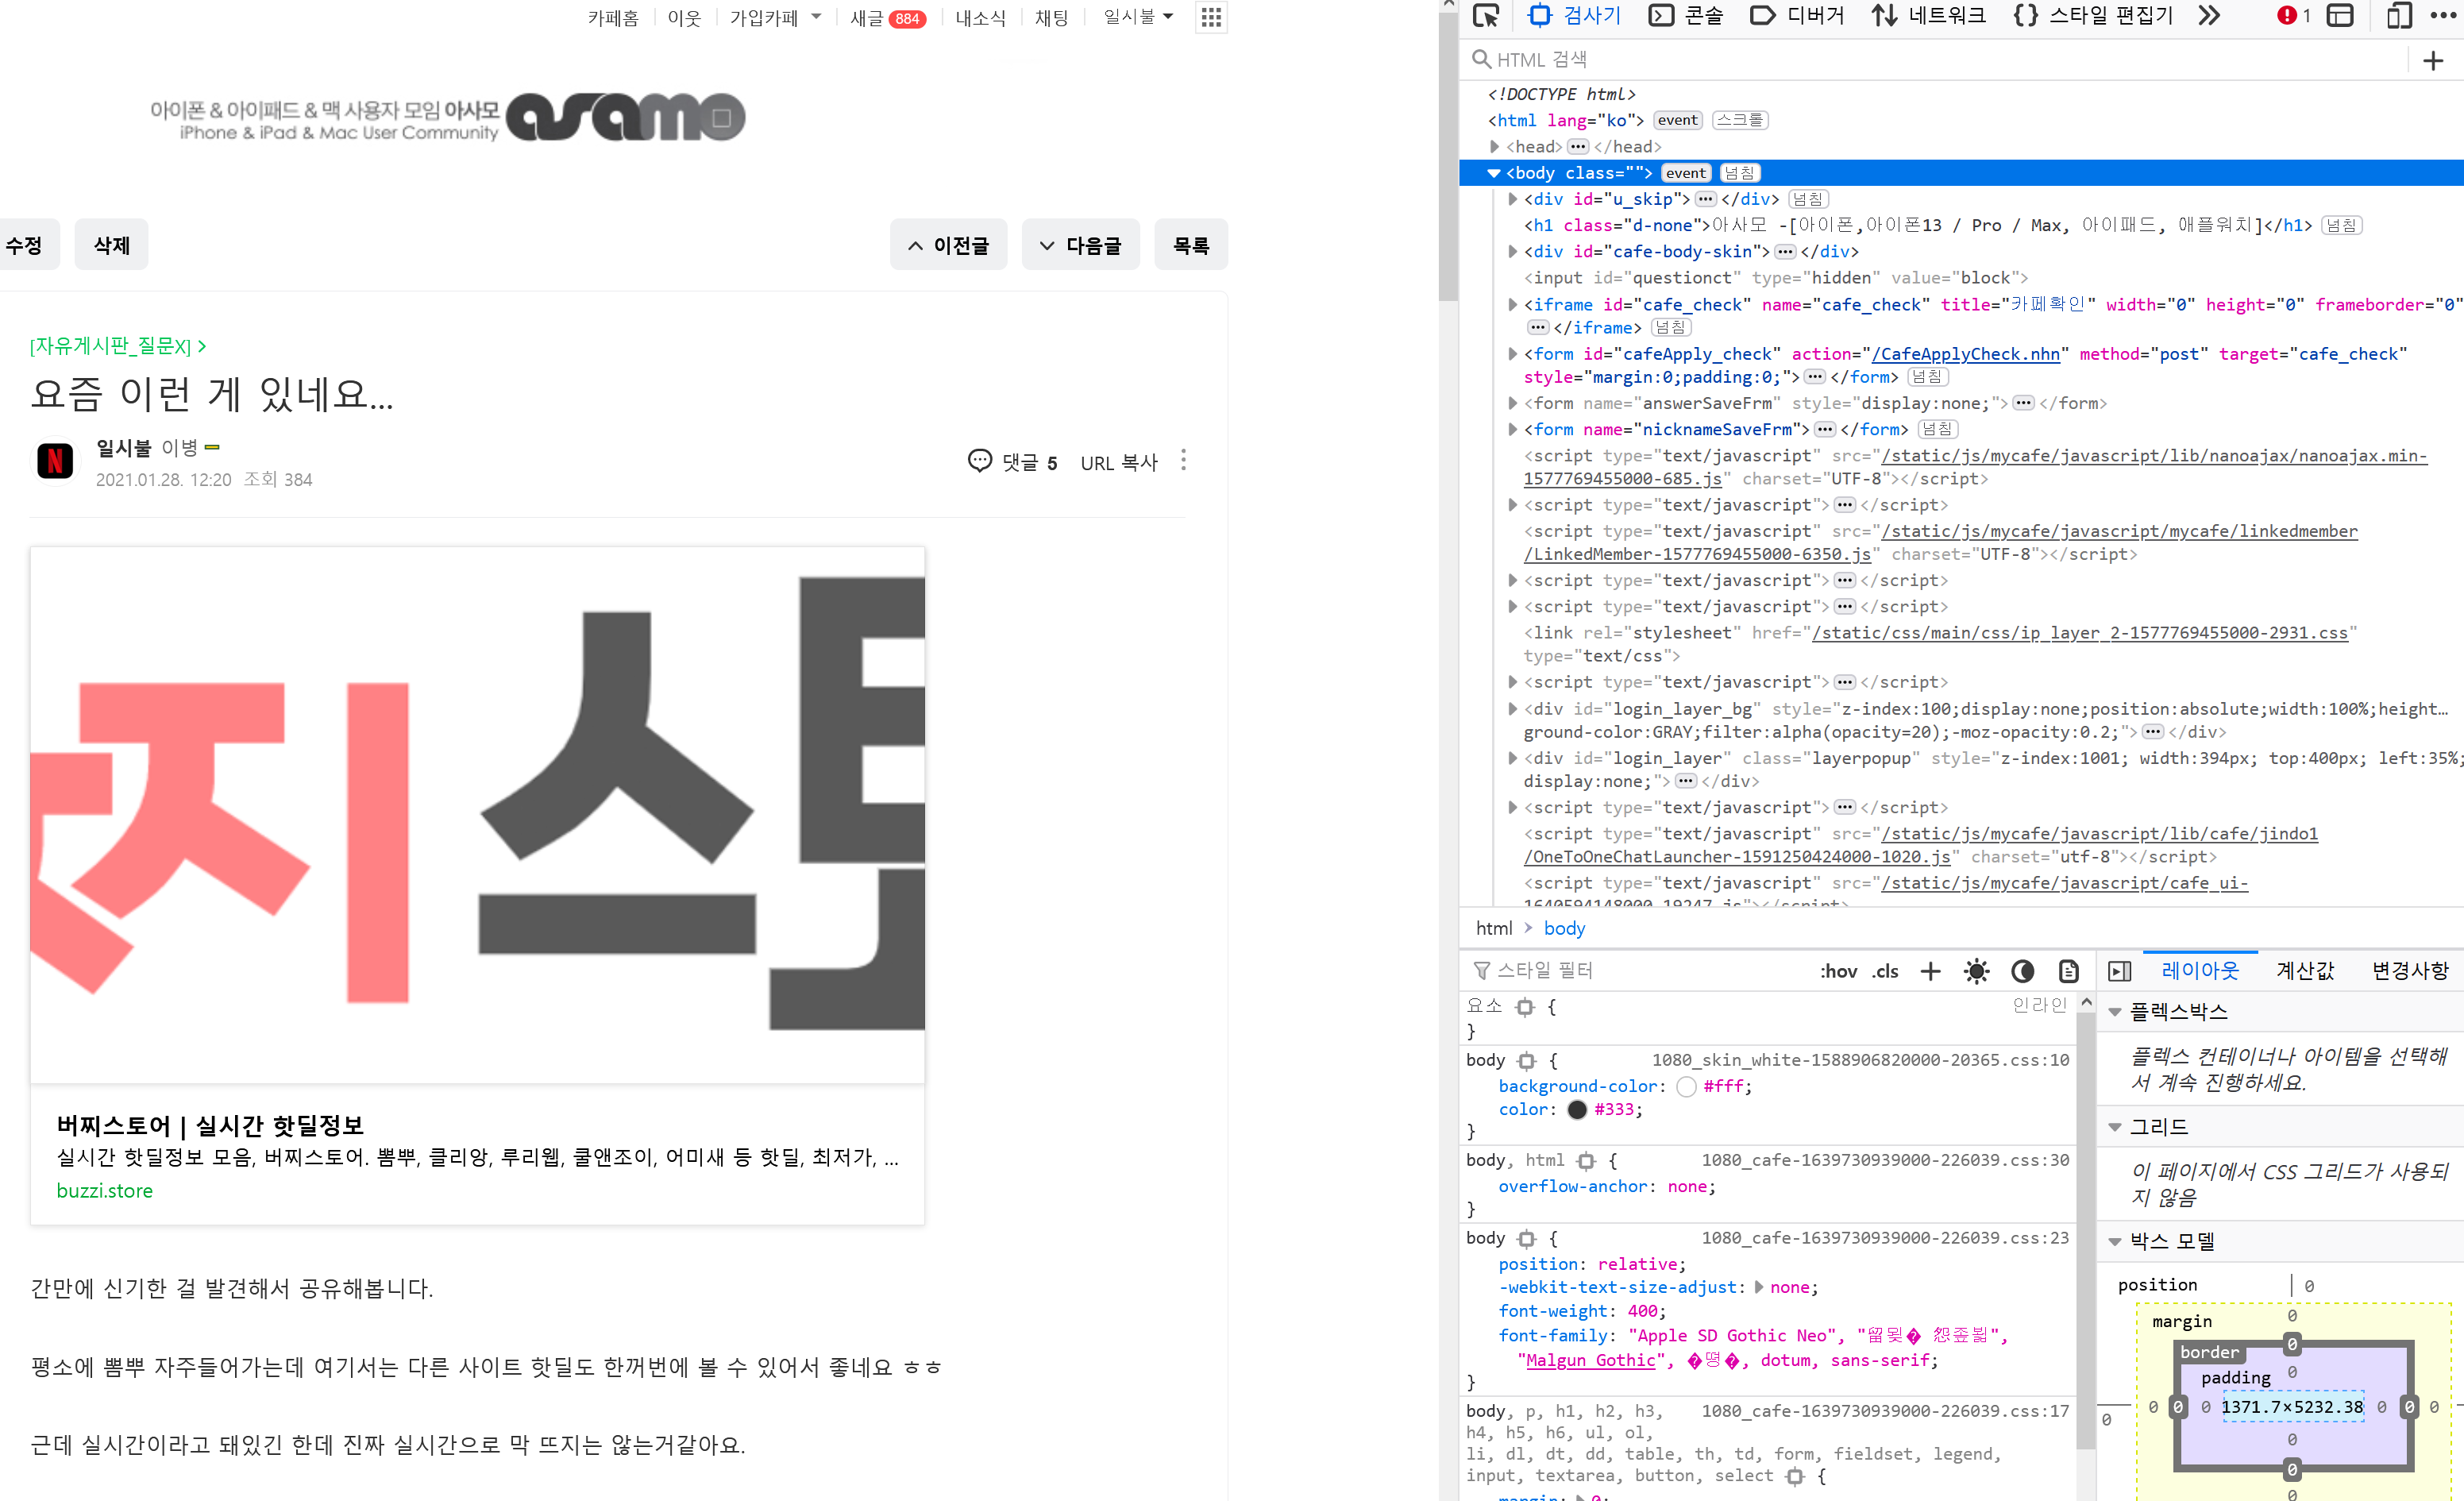Image resolution: width=2464 pixels, height=1501 pixels.
Task: Click the event badge on body element
Action: 1686,173
